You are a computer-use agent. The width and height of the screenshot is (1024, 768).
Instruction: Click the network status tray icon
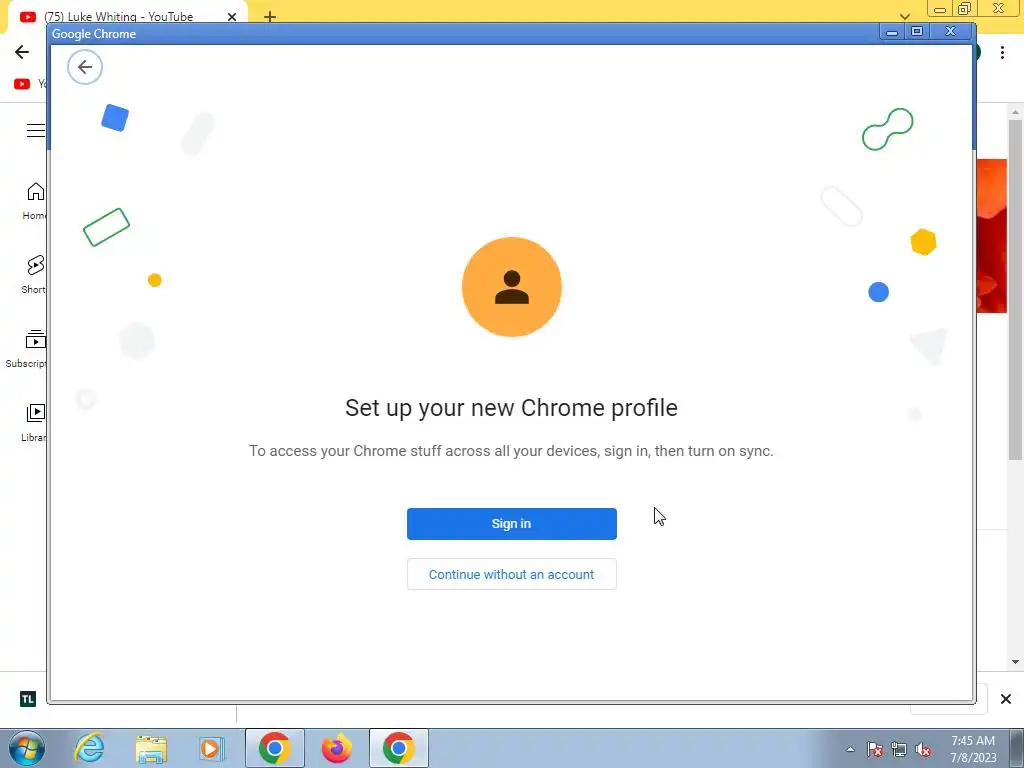[899, 749]
